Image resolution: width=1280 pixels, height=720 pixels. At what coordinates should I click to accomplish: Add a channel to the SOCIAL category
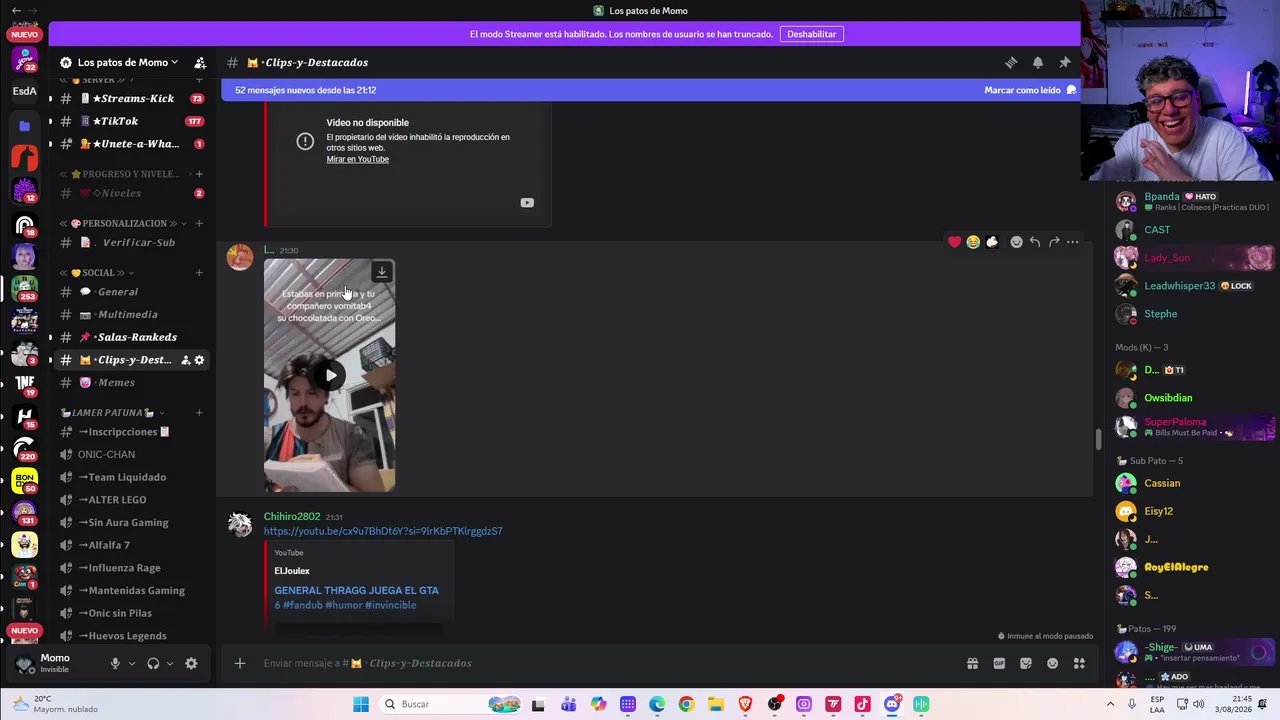coord(199,273)
